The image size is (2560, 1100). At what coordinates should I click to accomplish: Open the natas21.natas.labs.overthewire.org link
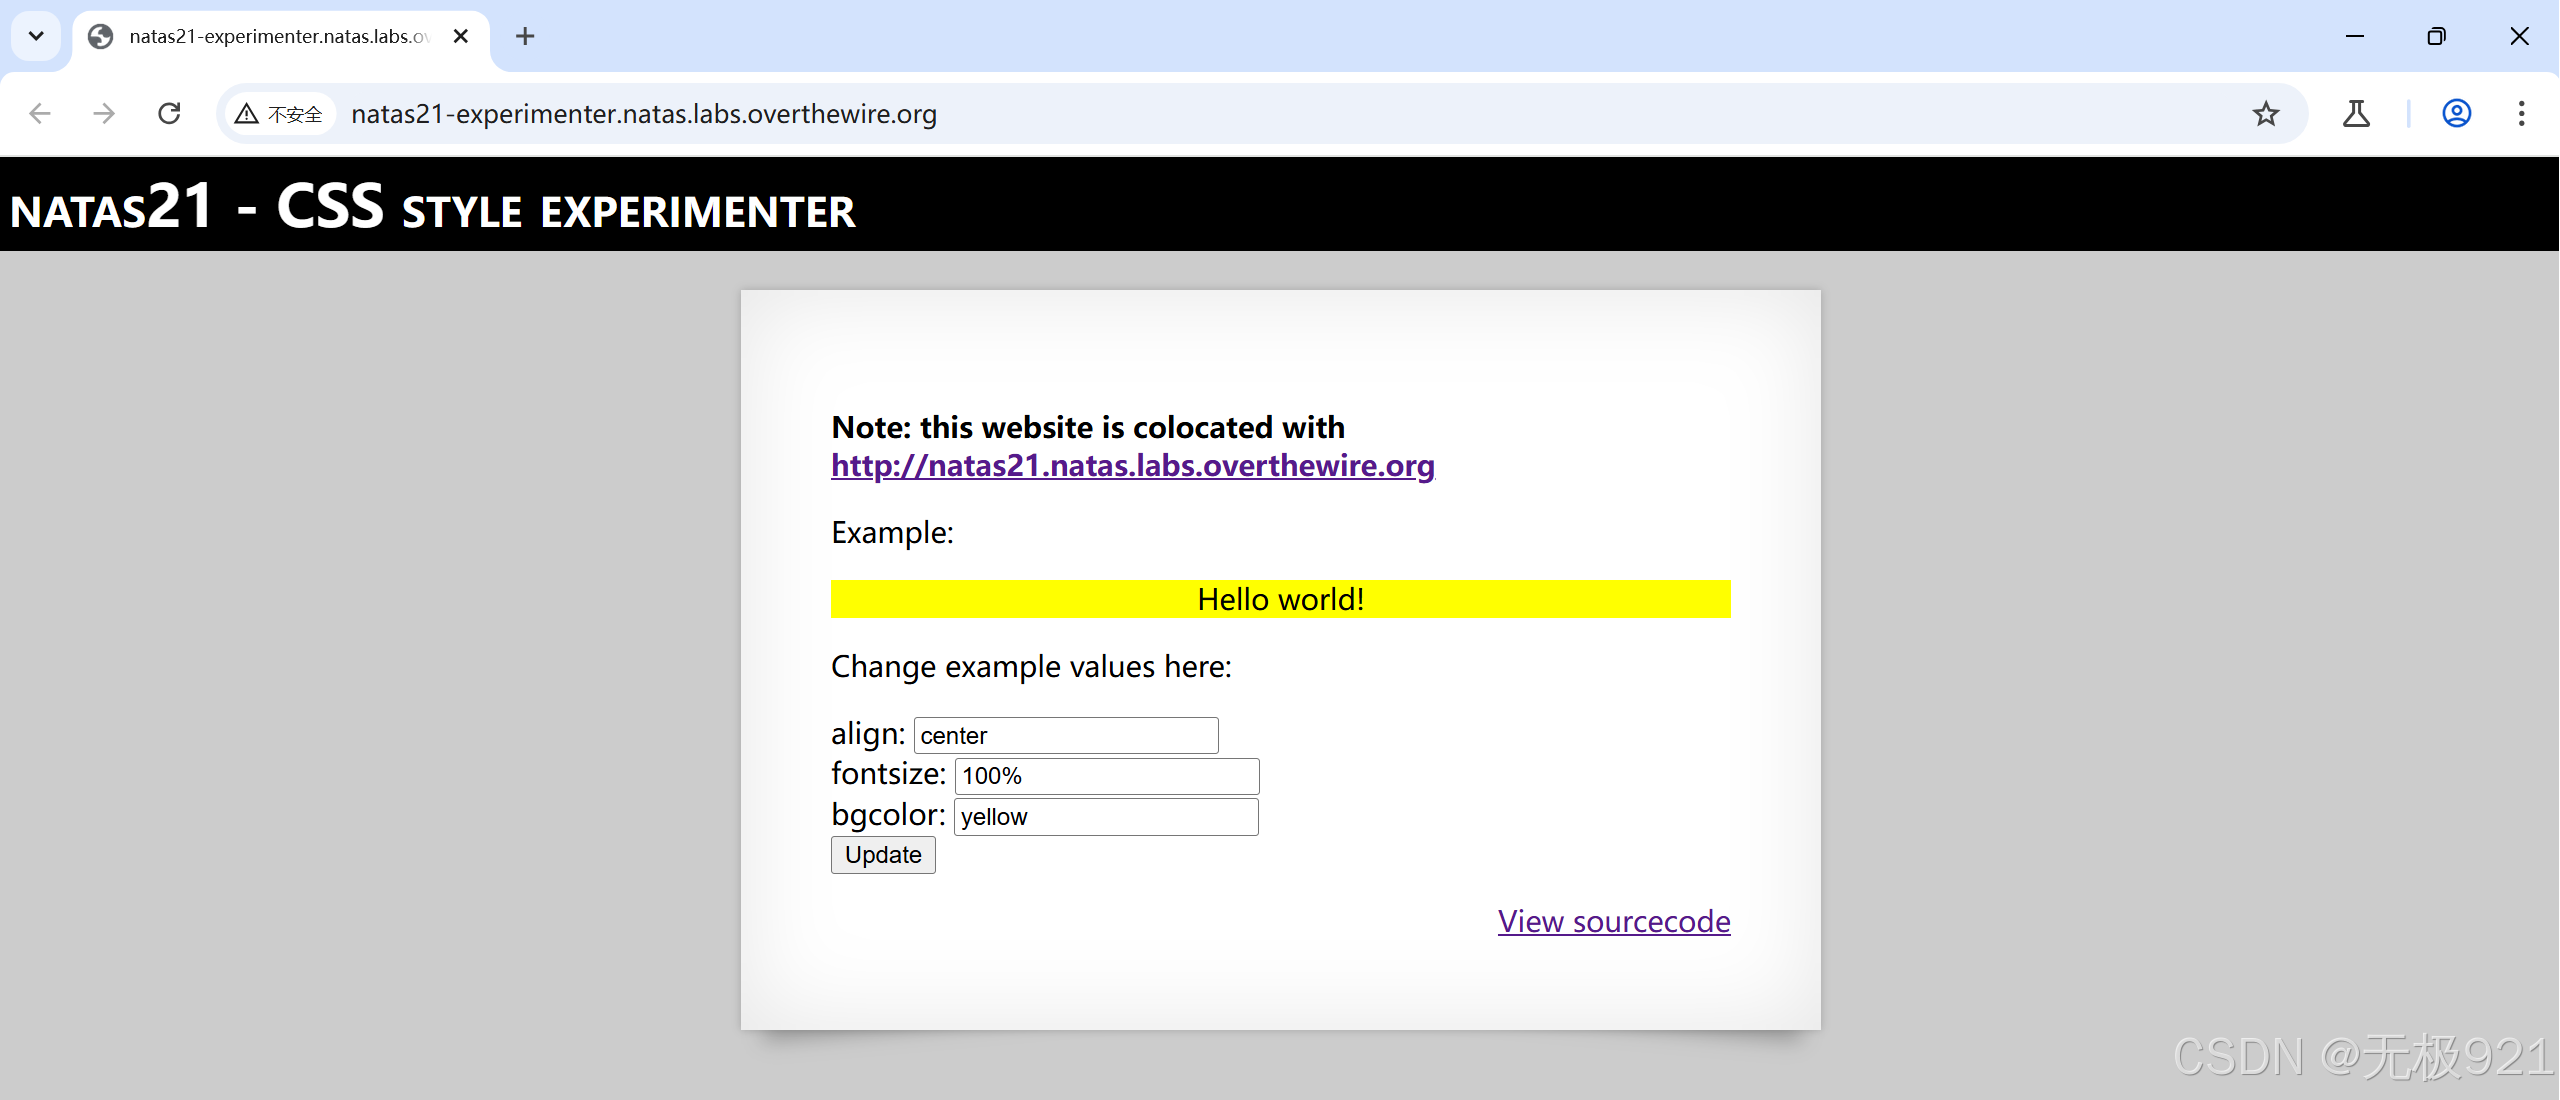coord(1132,466)
